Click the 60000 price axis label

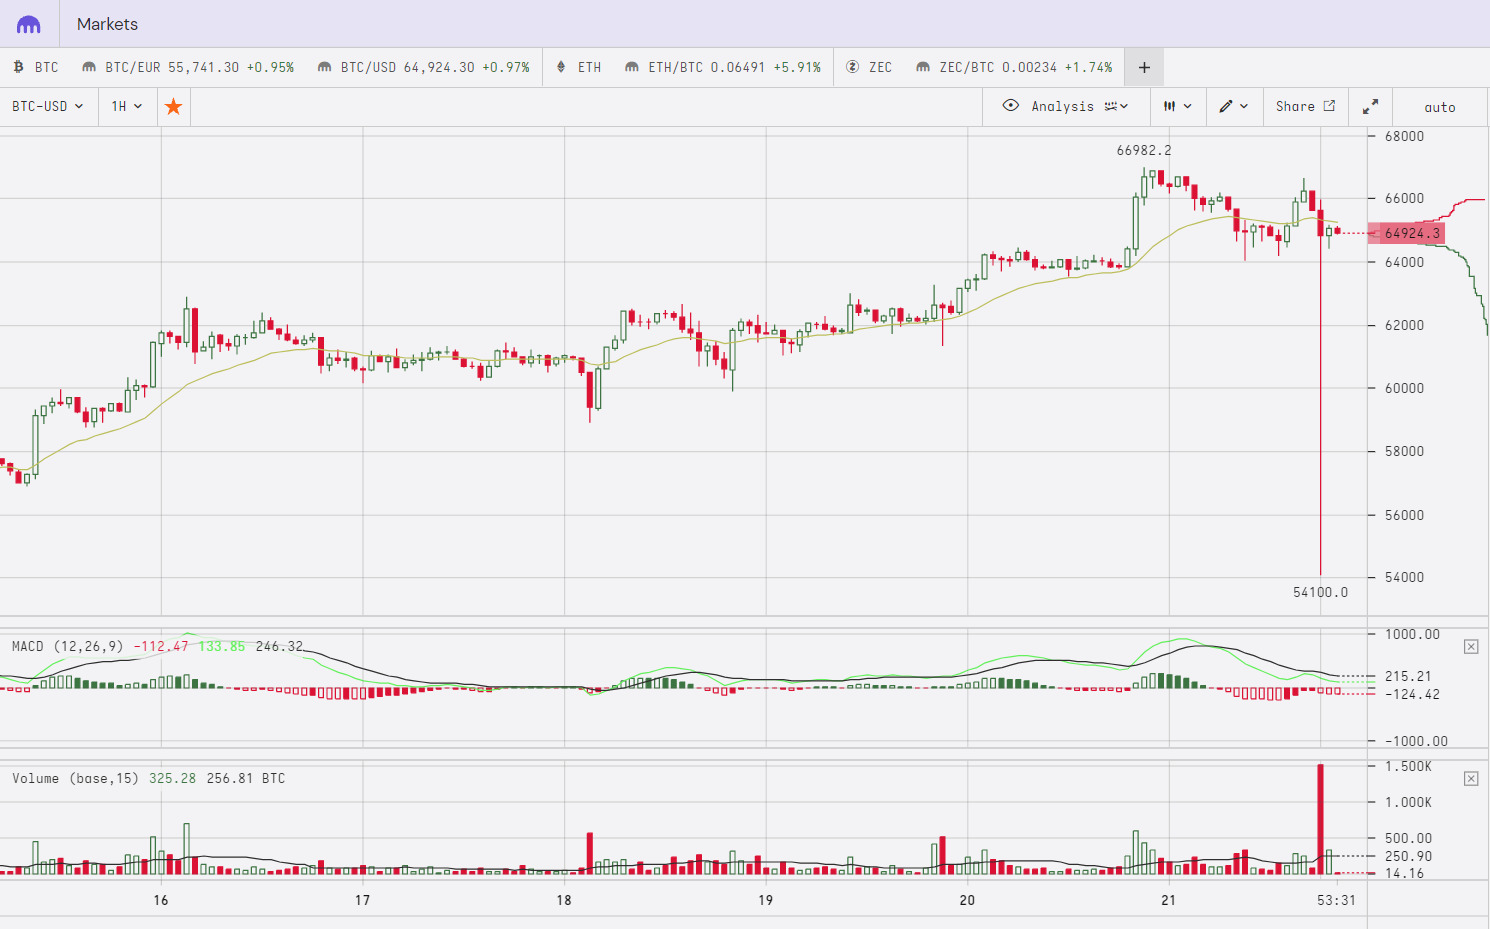tap(1404, 388)
